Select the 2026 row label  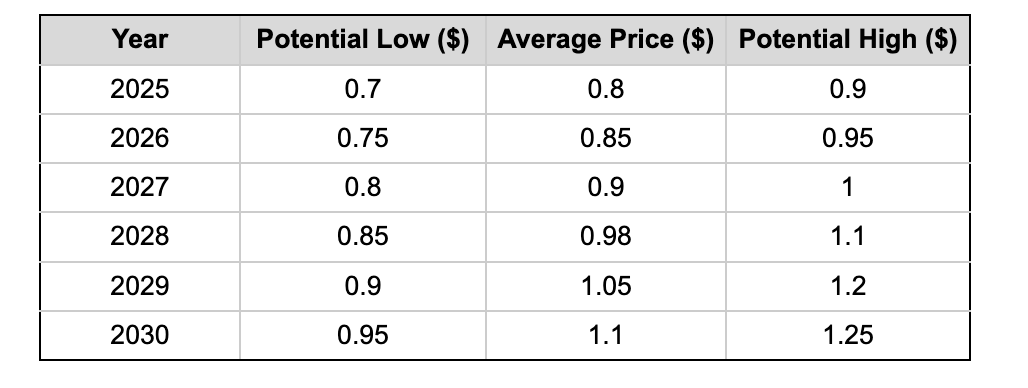pyautogui.click(x=140, y=138)
